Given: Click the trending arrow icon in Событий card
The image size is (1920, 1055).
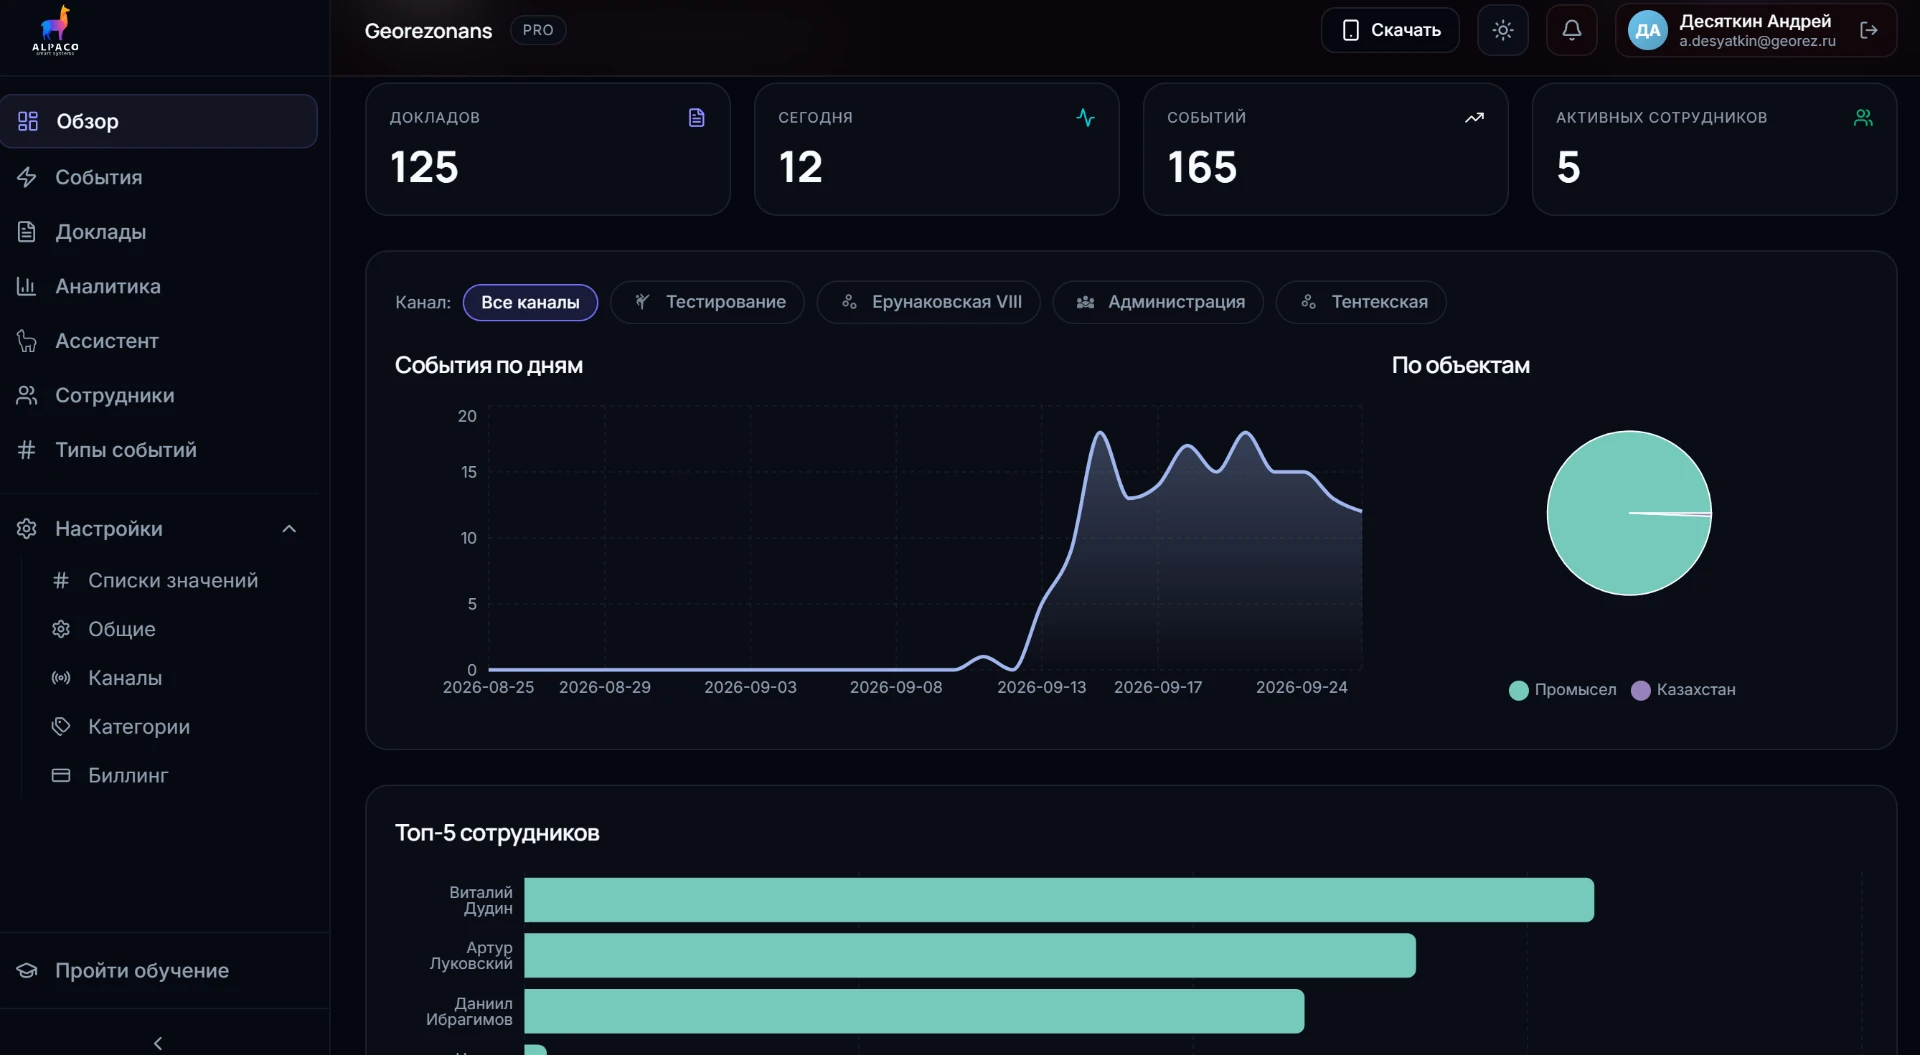Looking at the screenshot, I should coord(1474,118).
